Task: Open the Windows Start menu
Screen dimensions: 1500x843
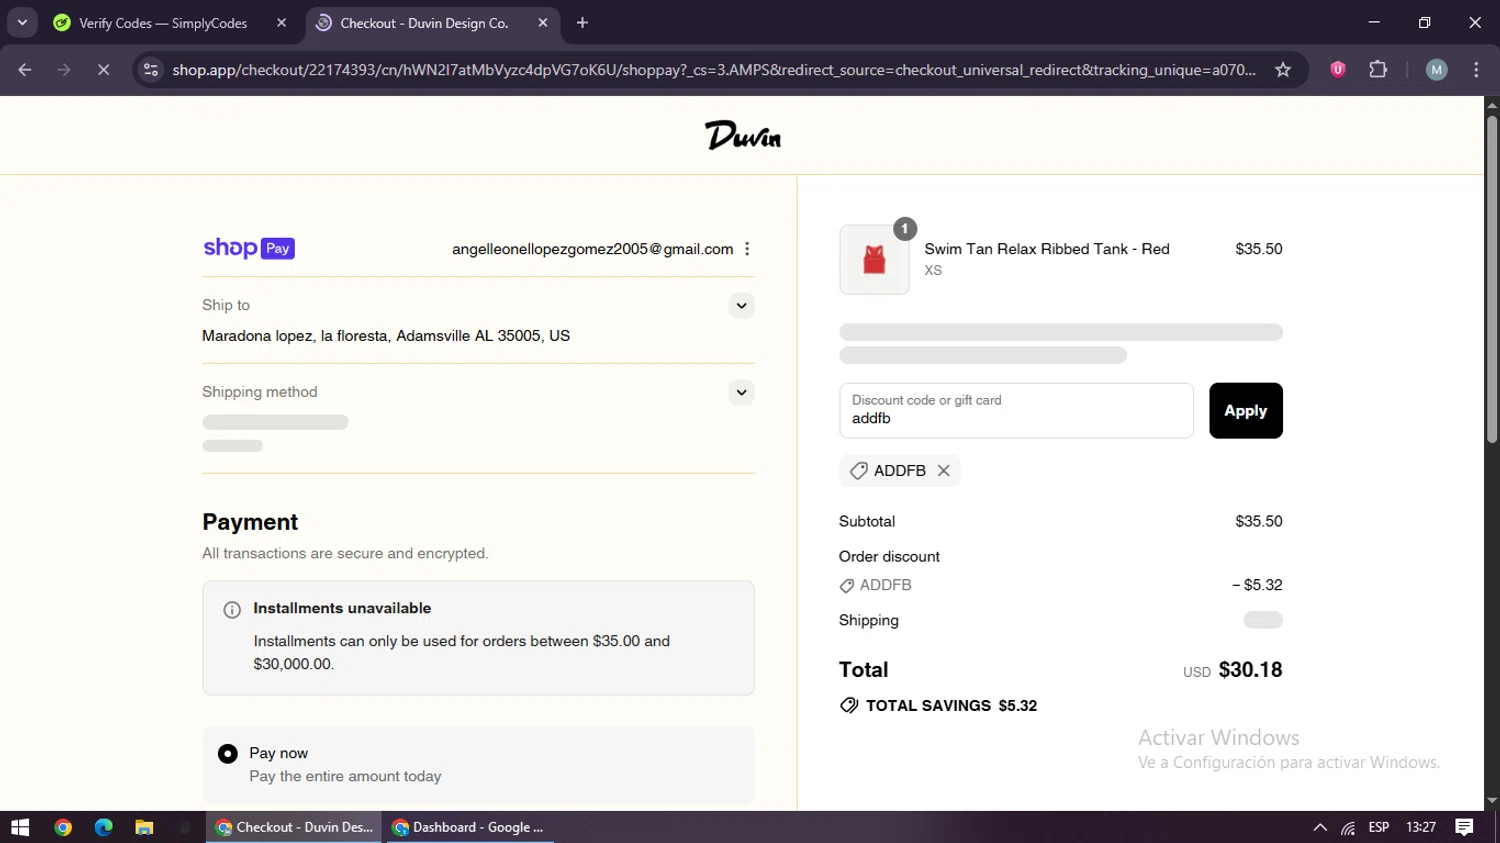Action: pos(20,827)
